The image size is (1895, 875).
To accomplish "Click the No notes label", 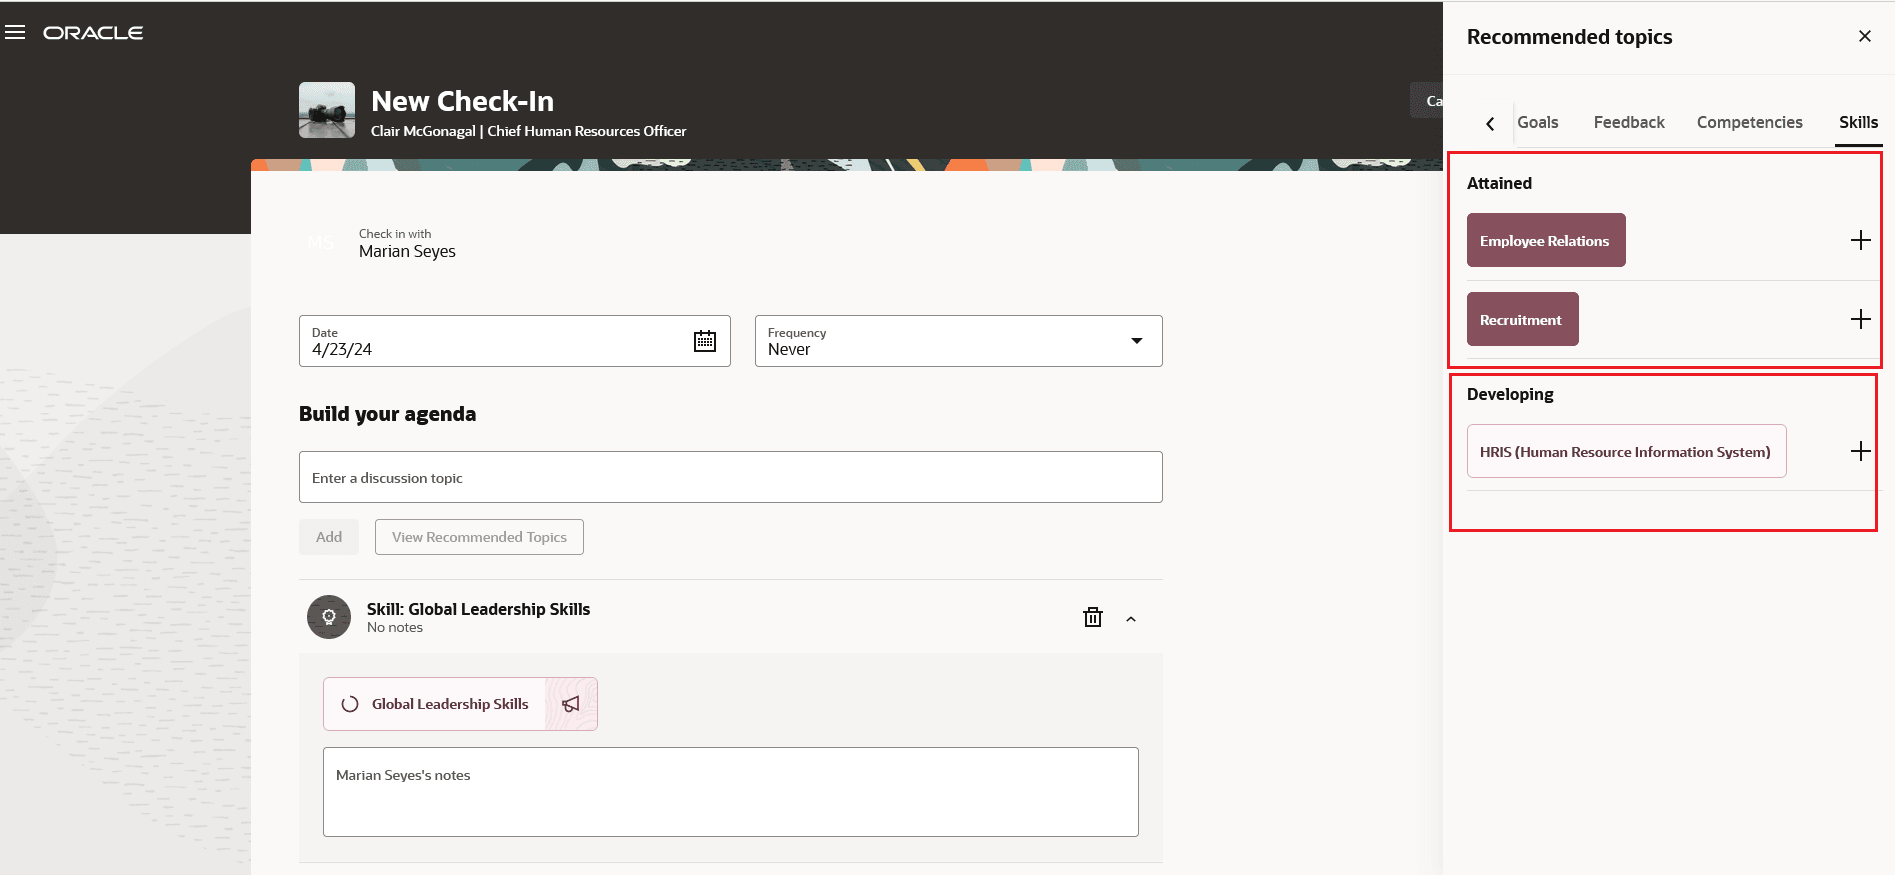I will [395, 628].
